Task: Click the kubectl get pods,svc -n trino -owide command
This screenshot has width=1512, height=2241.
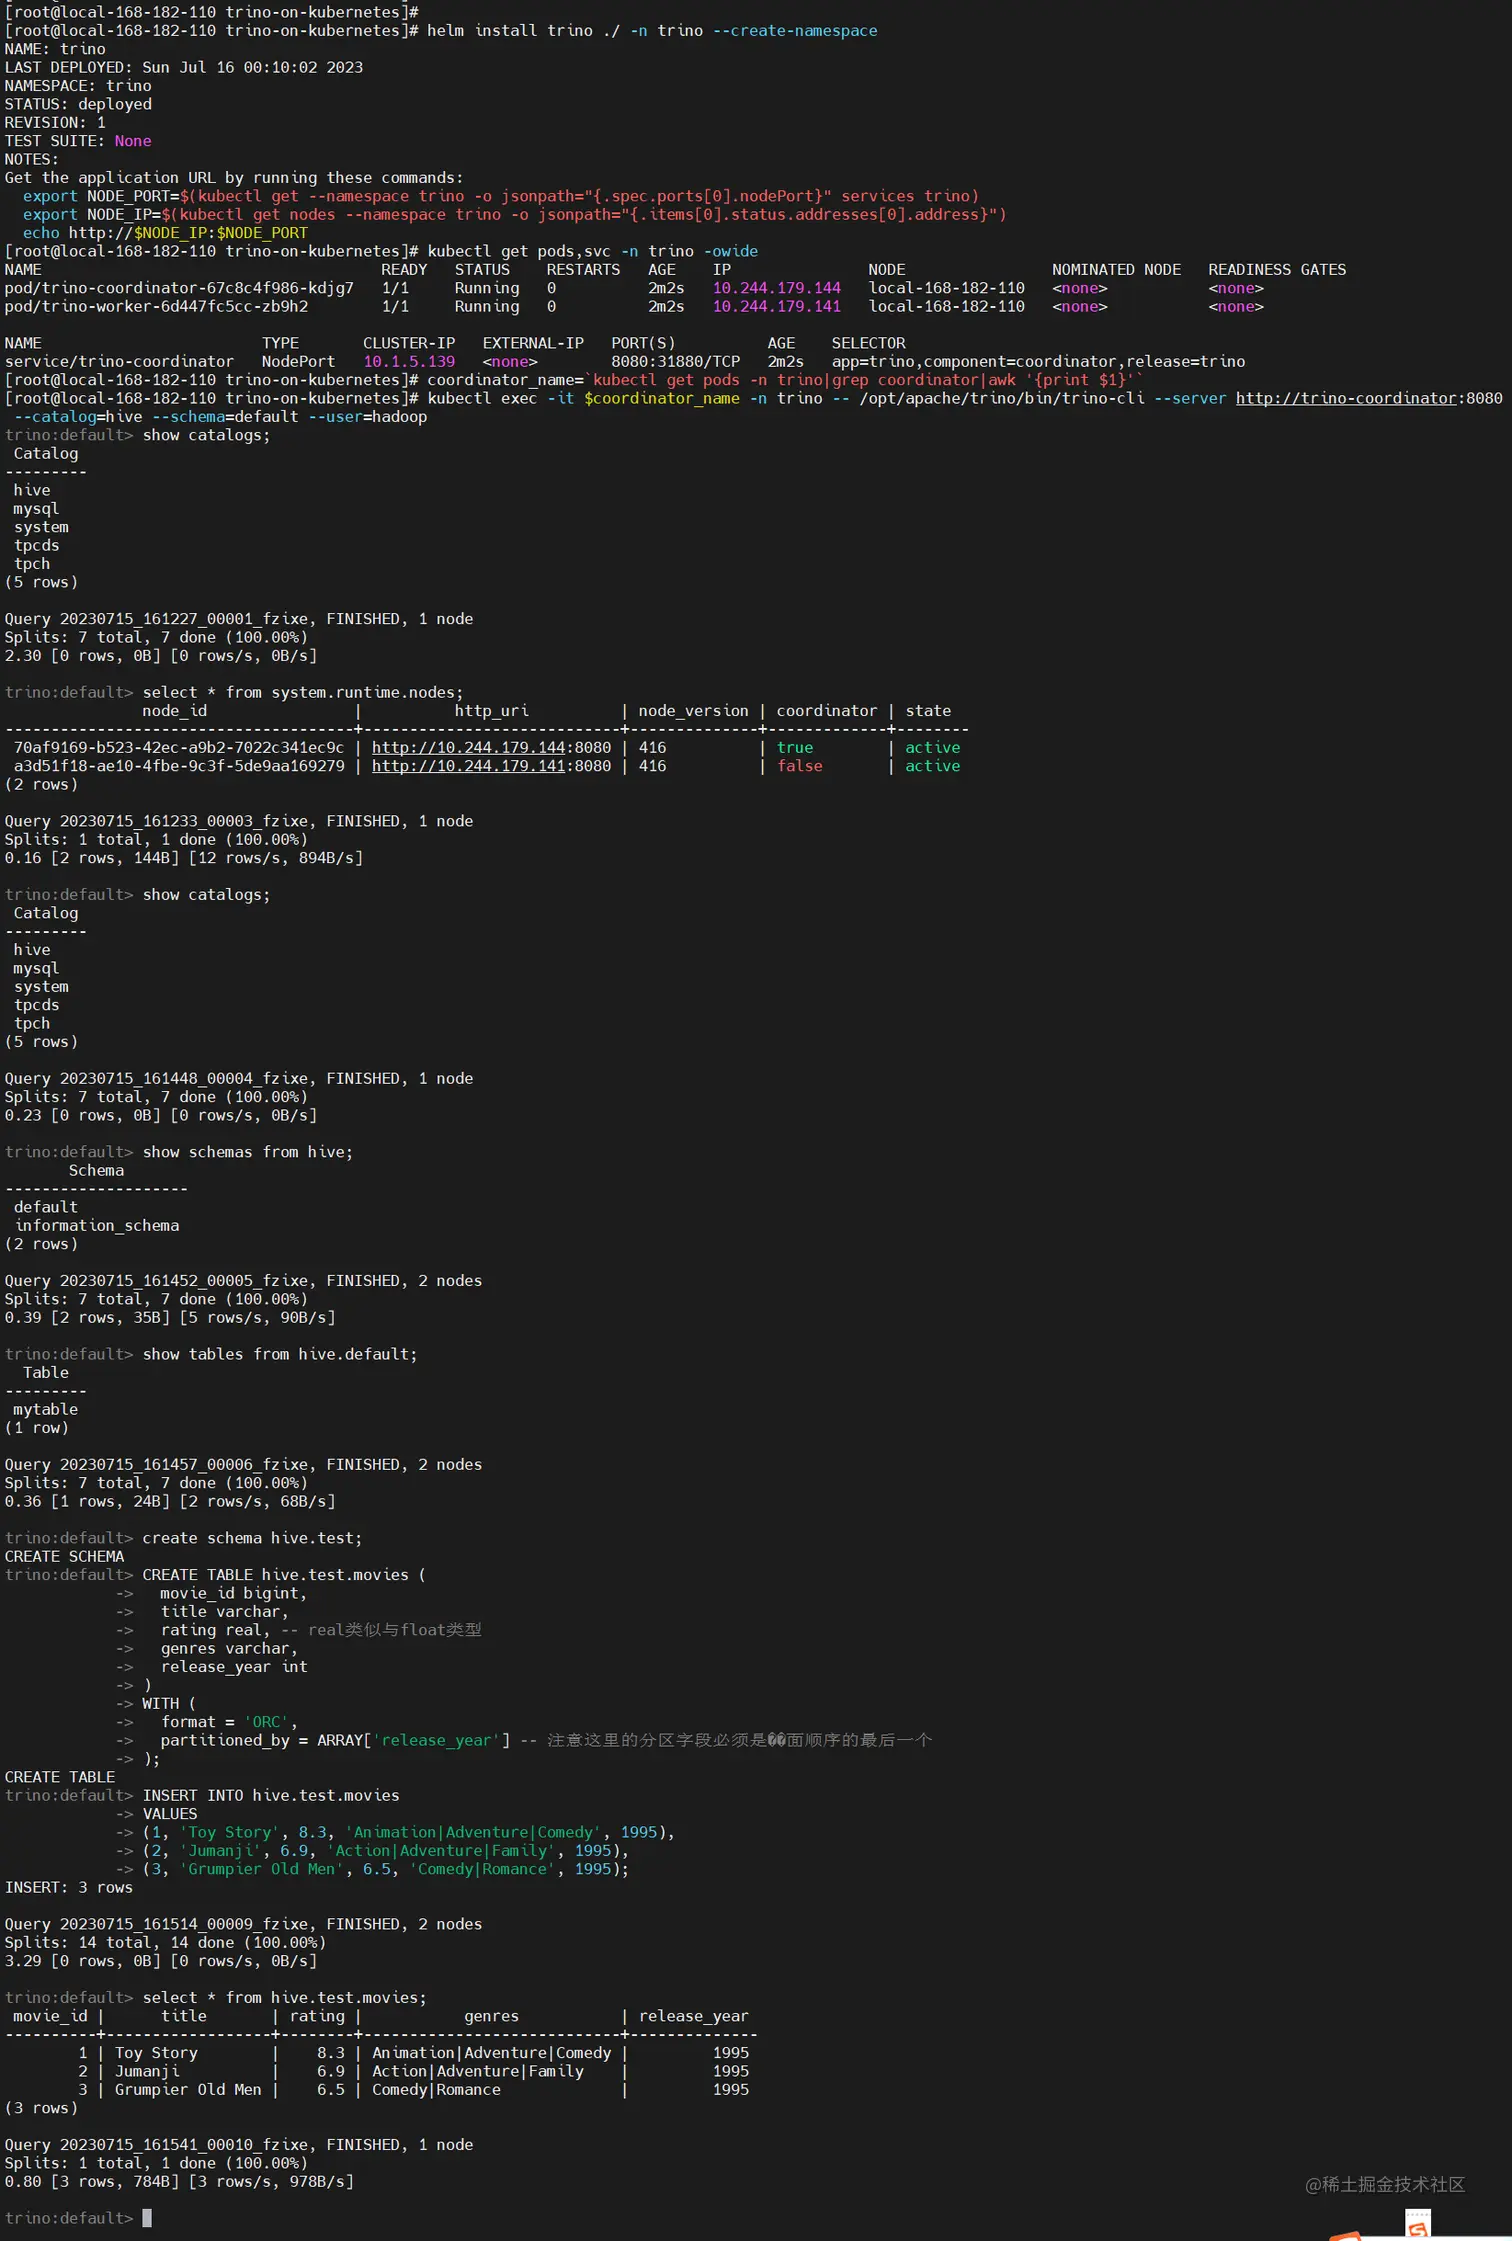Action: click(x=593, y=251)
